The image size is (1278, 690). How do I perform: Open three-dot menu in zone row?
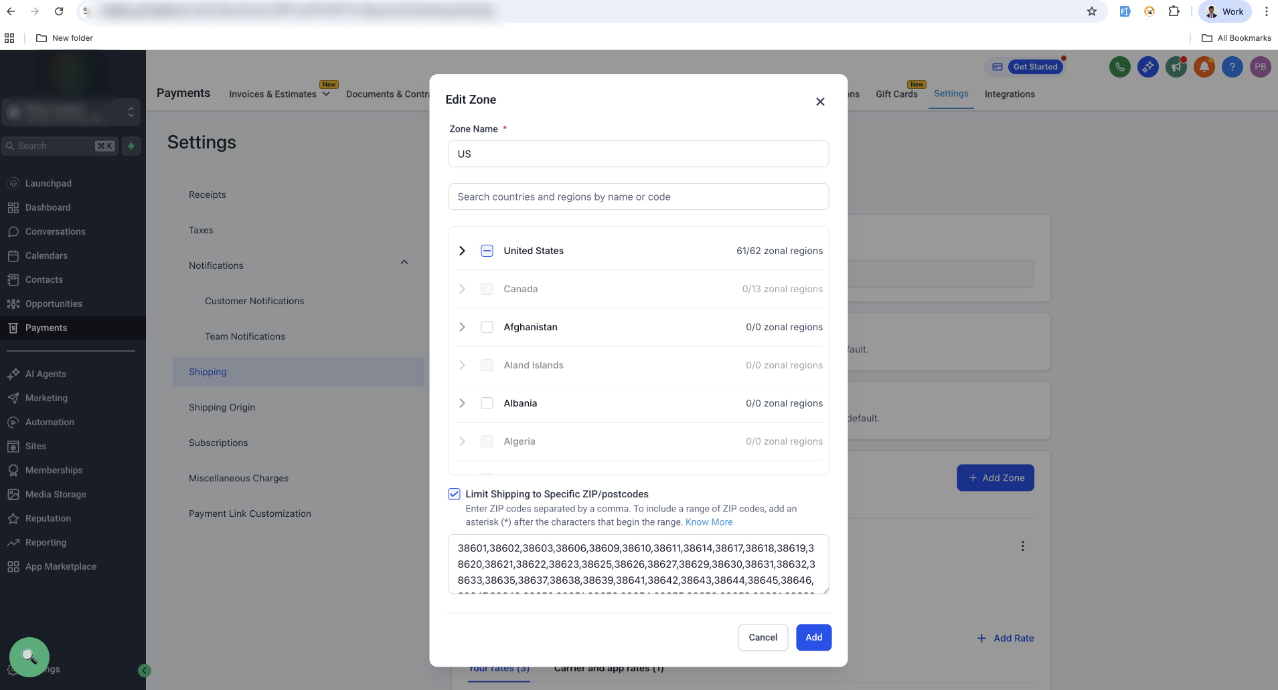coord(1022,546)
